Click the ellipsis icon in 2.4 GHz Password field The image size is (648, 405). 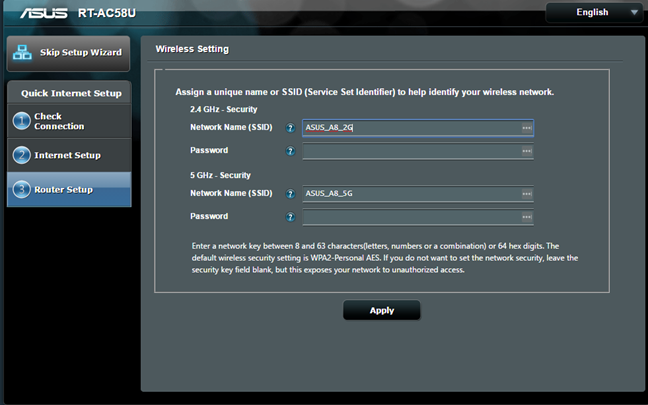click(x=526, y=151)
